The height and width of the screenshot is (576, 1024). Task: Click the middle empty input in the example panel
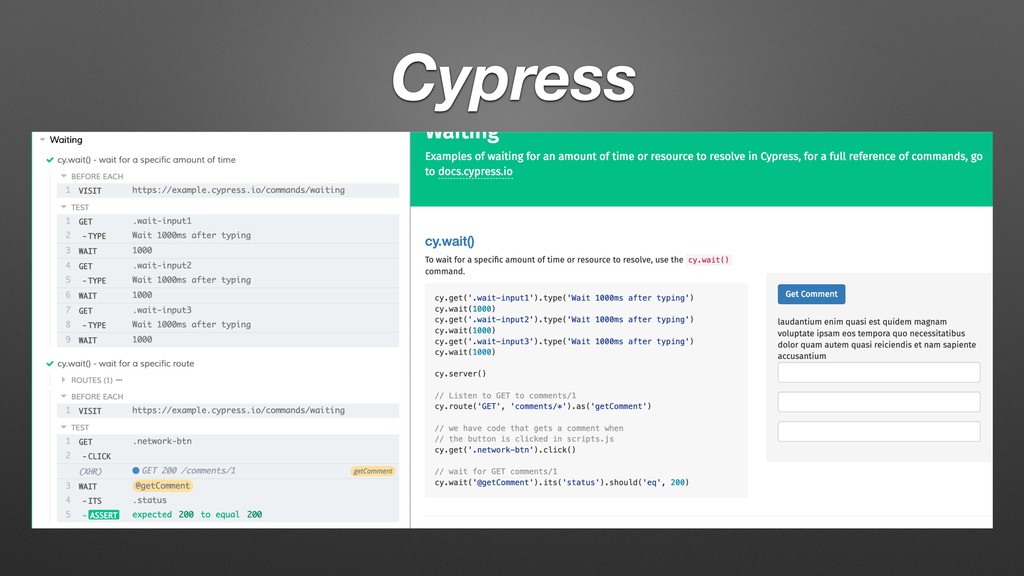coord(879,402)
